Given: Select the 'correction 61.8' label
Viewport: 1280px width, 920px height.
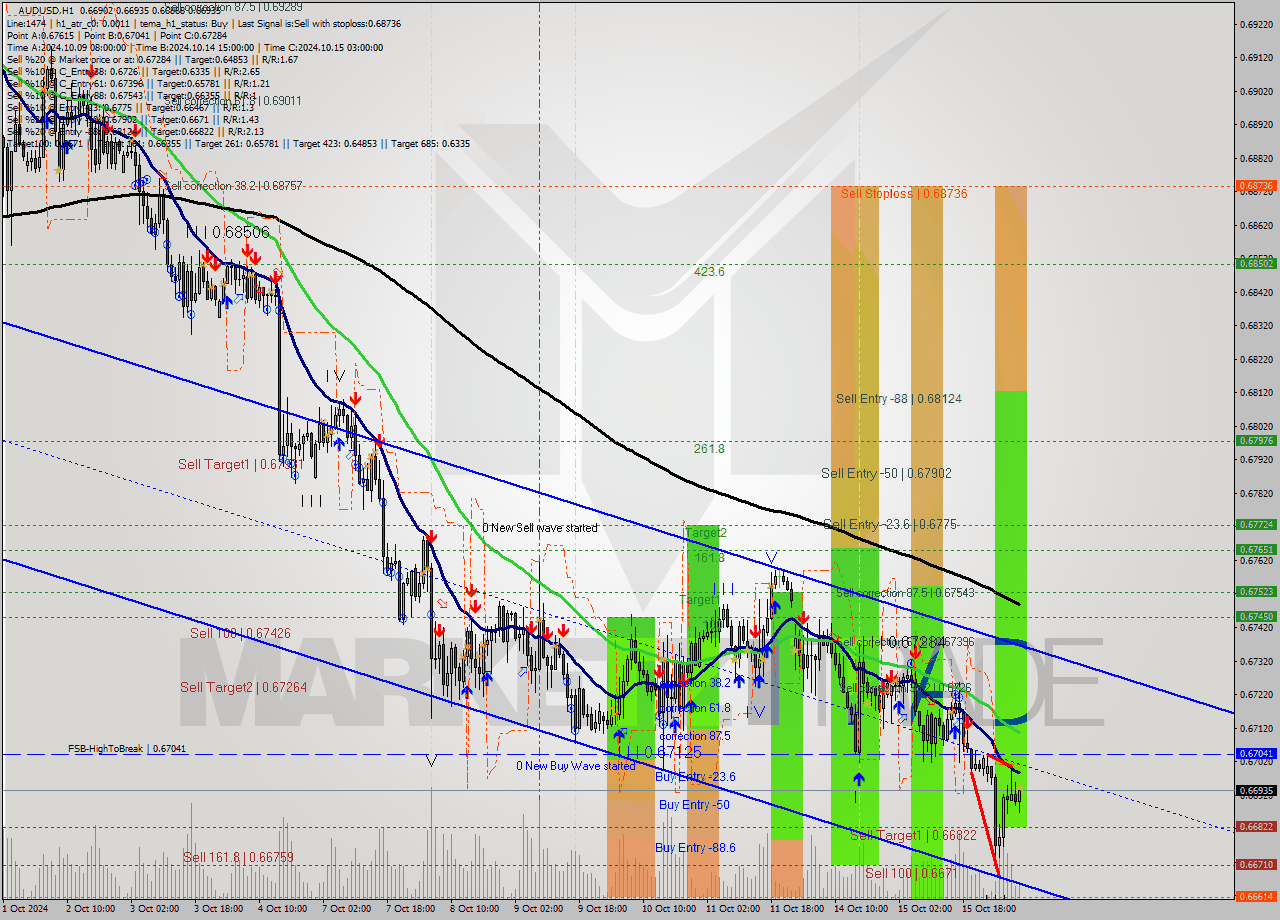Looking at the screenshot, I should pyautogui.click(x=695, y=707).
